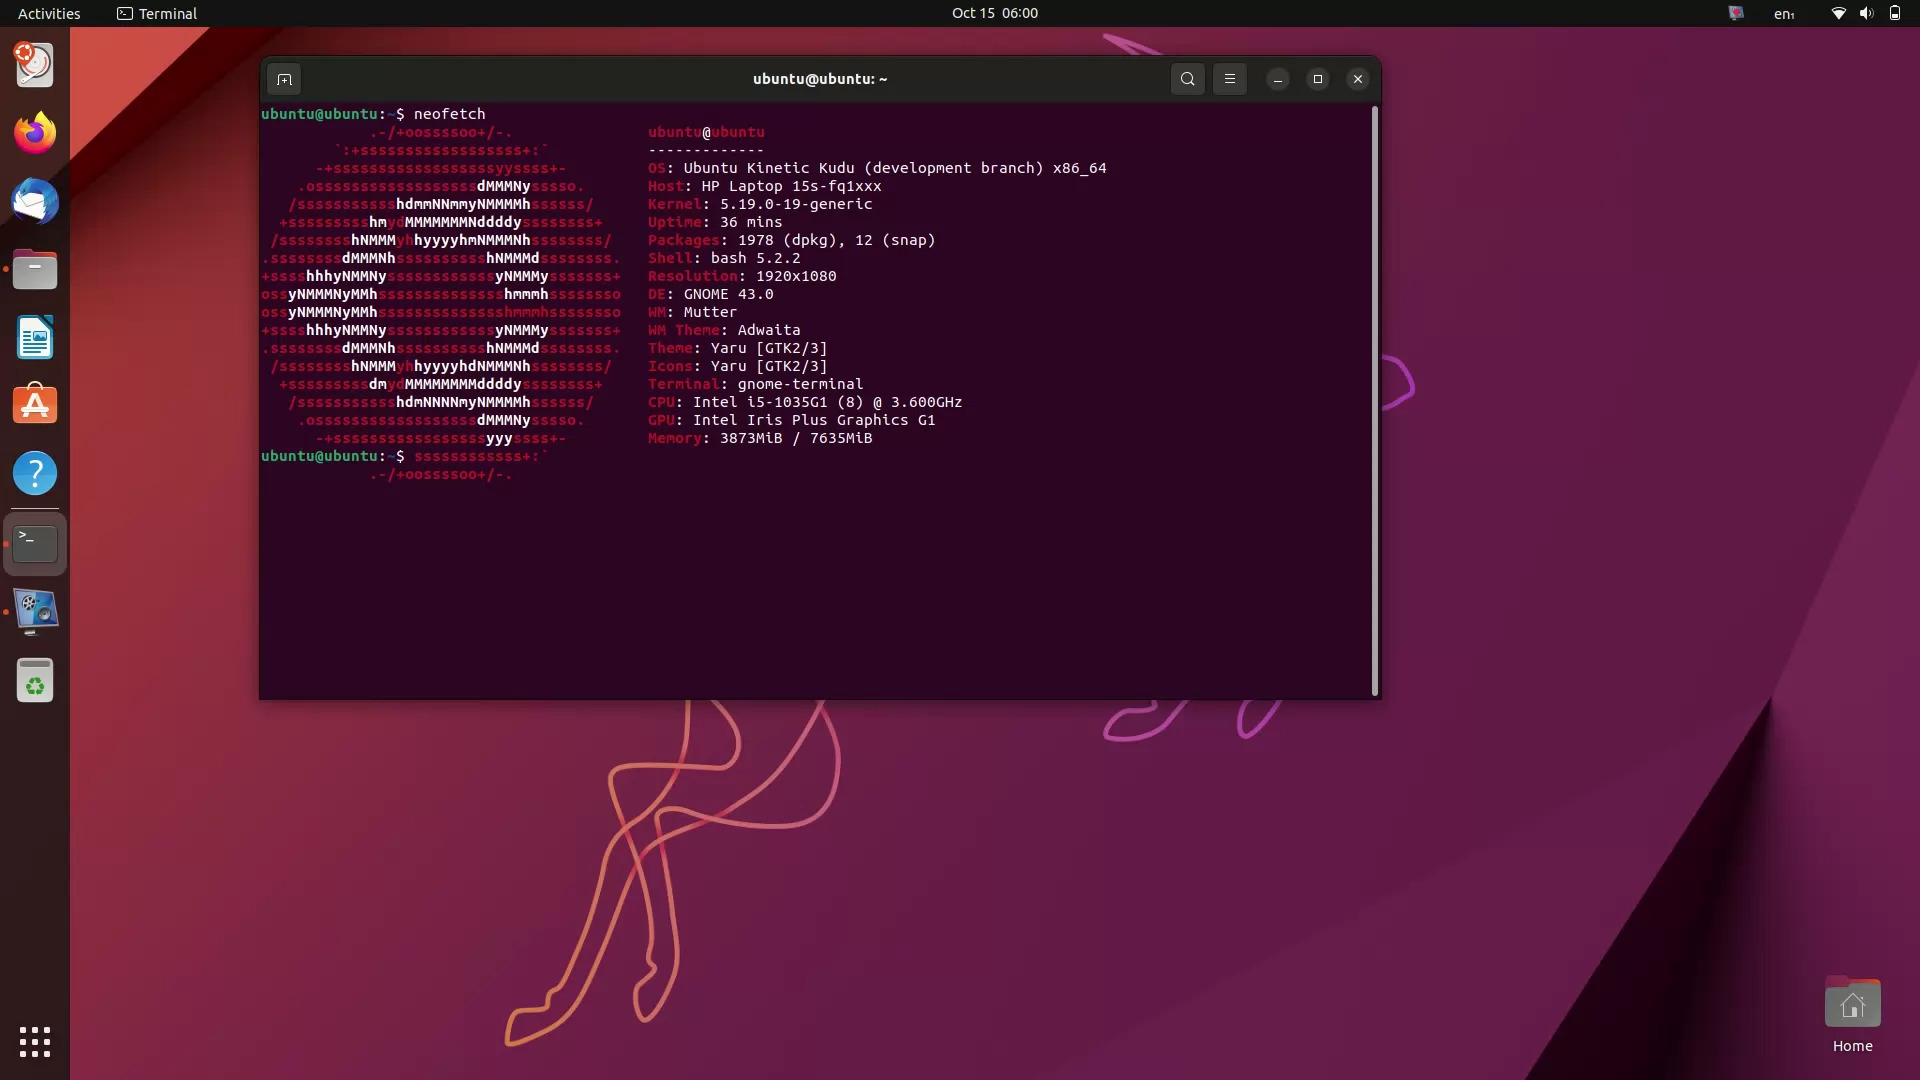
Task: Click the Wi-Fi status icon
Action: tap(1838, 13)
